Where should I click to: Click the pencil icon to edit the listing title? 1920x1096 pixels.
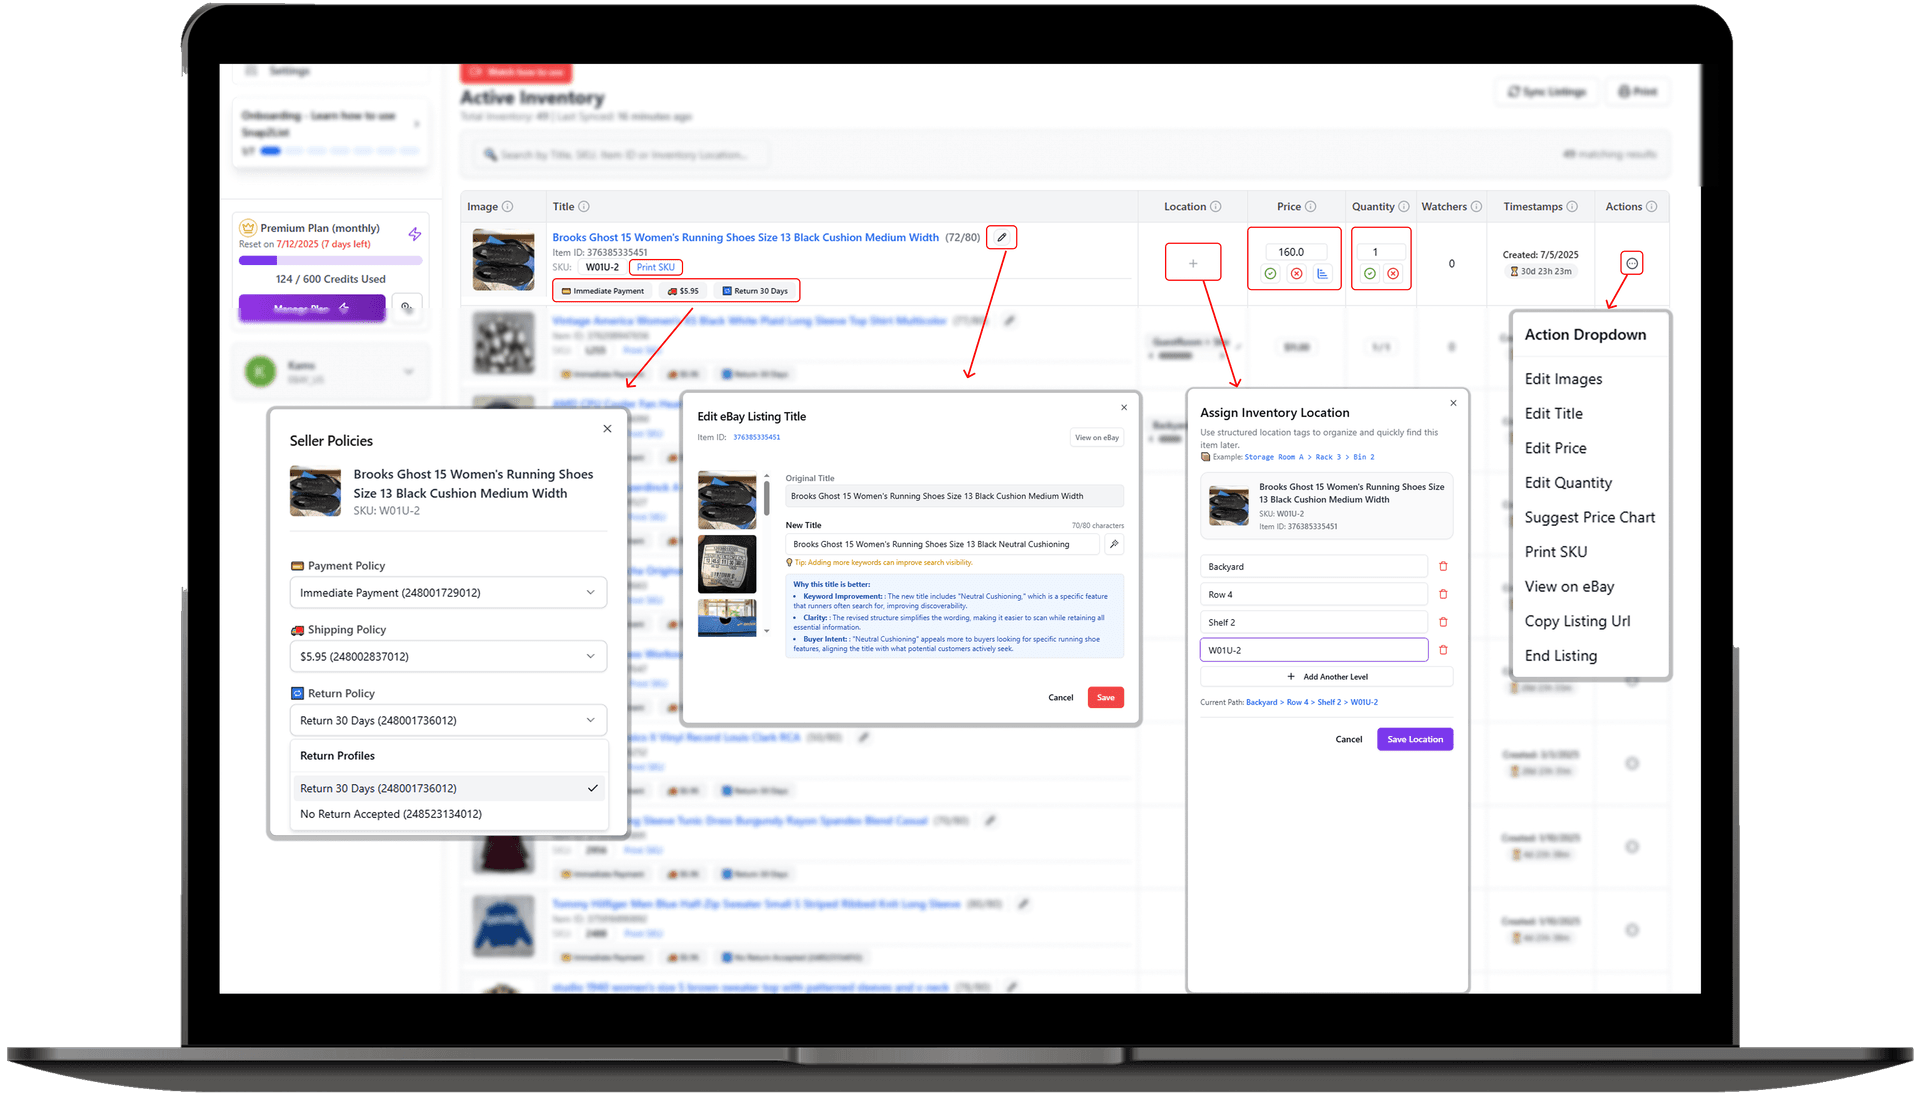click(1001, 237)
